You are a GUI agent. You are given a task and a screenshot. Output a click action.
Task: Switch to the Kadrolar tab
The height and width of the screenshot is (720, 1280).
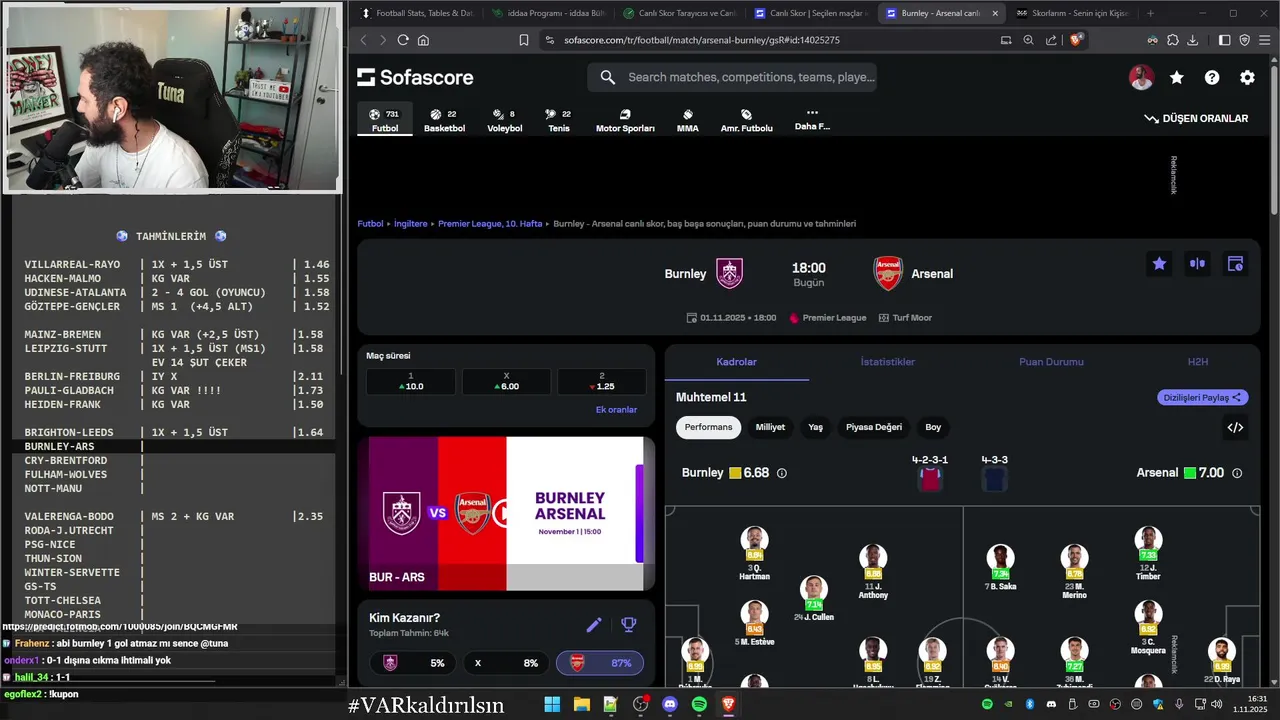click(x=736, y=362)
